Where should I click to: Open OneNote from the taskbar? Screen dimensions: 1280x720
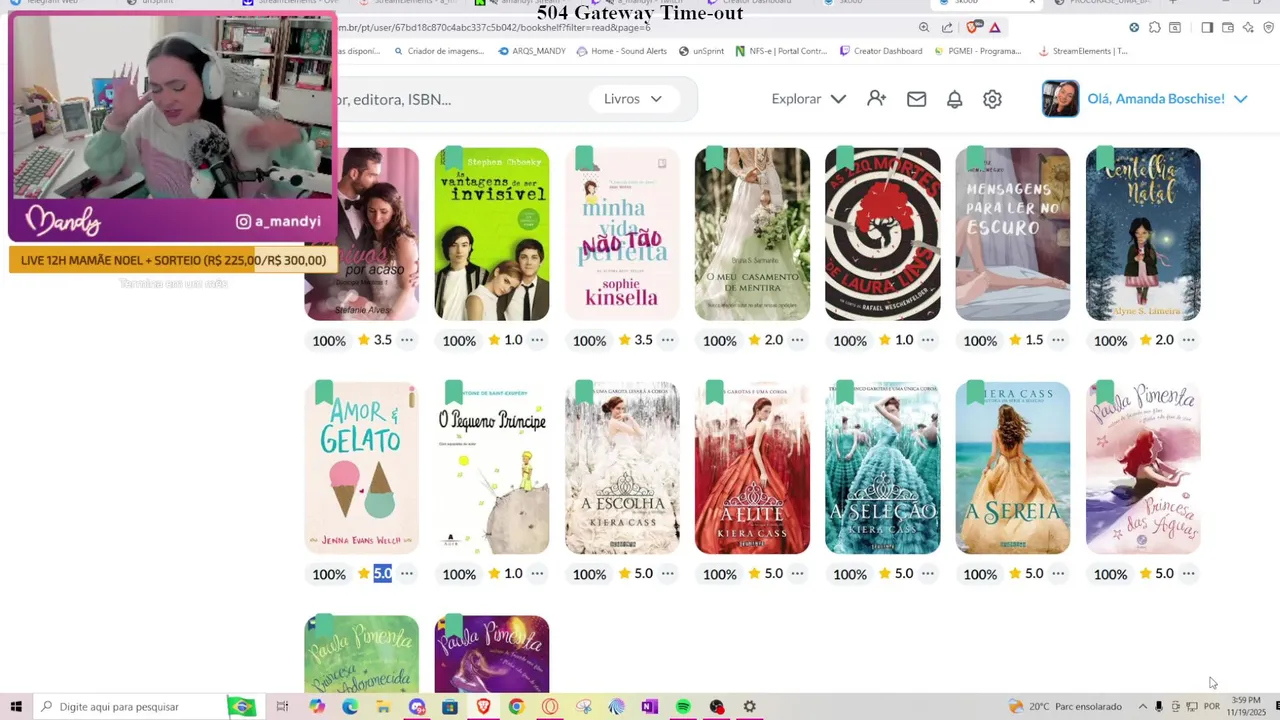click(650, 707)
